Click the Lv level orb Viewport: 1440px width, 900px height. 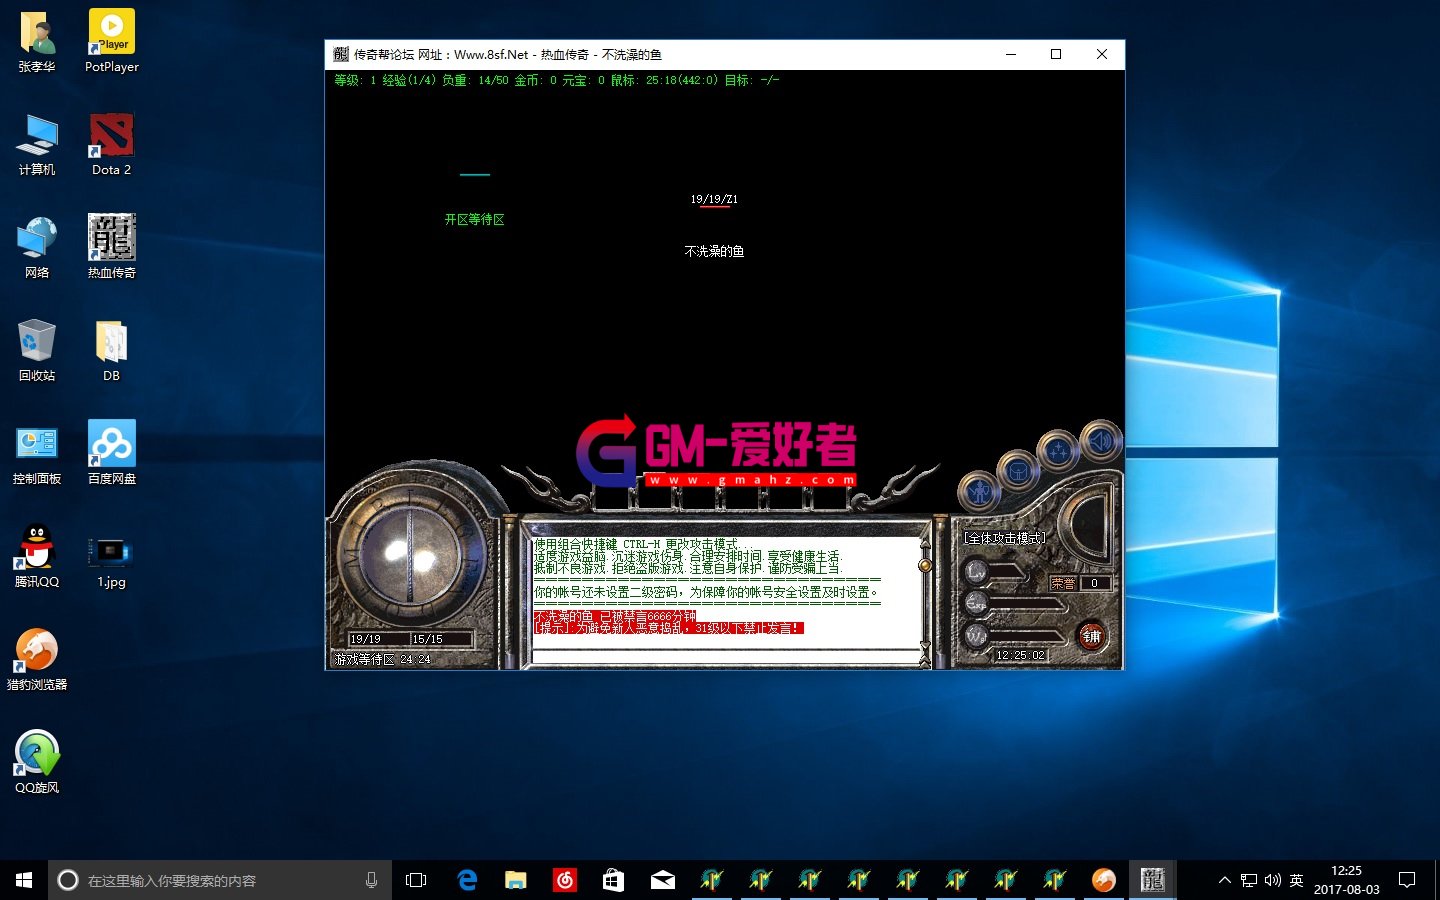pos(976,572)
